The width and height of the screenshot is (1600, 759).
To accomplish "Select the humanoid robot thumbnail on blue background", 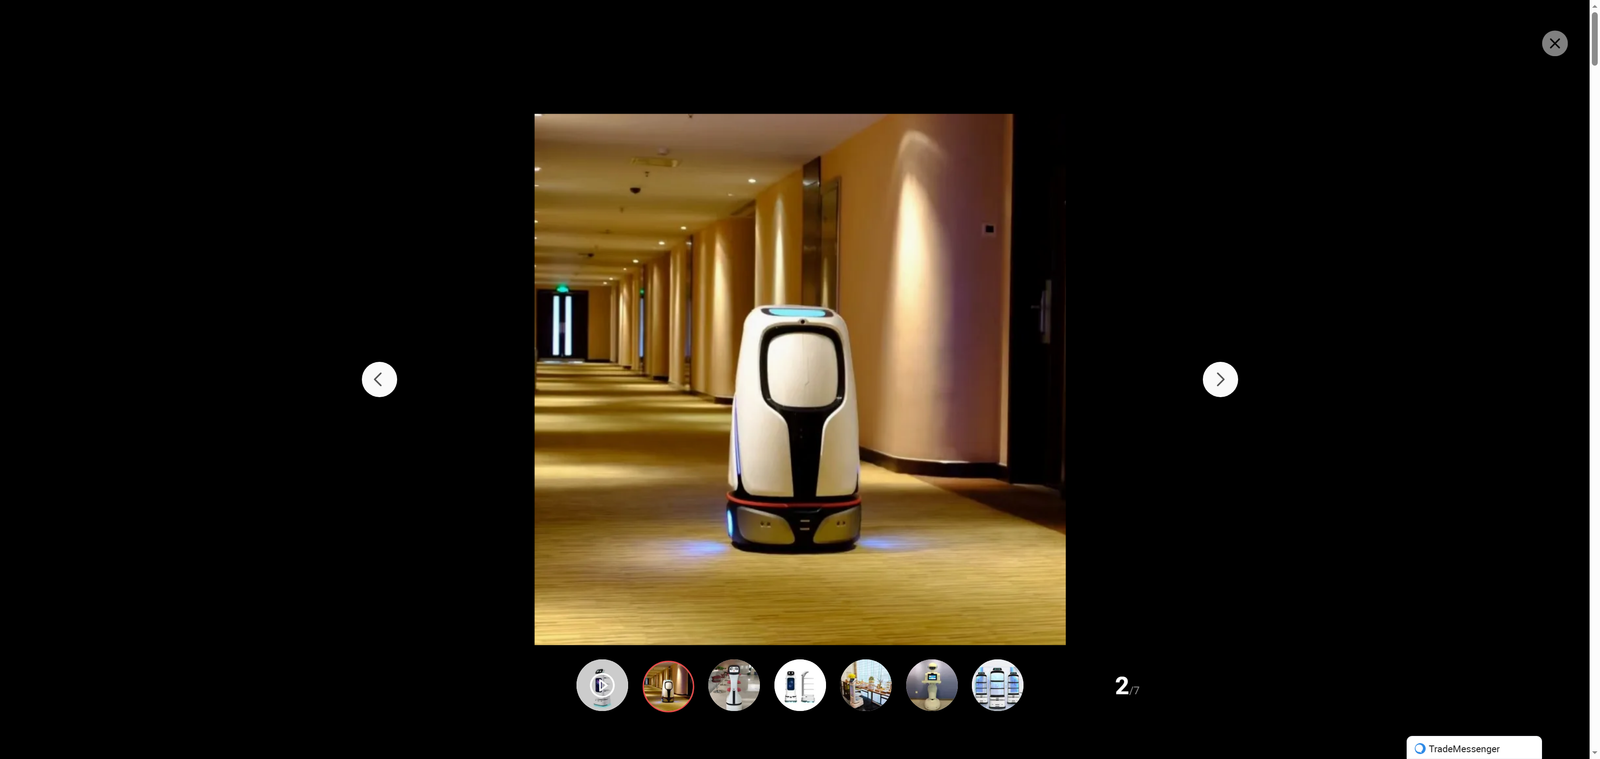I will (x=932, y=685).
